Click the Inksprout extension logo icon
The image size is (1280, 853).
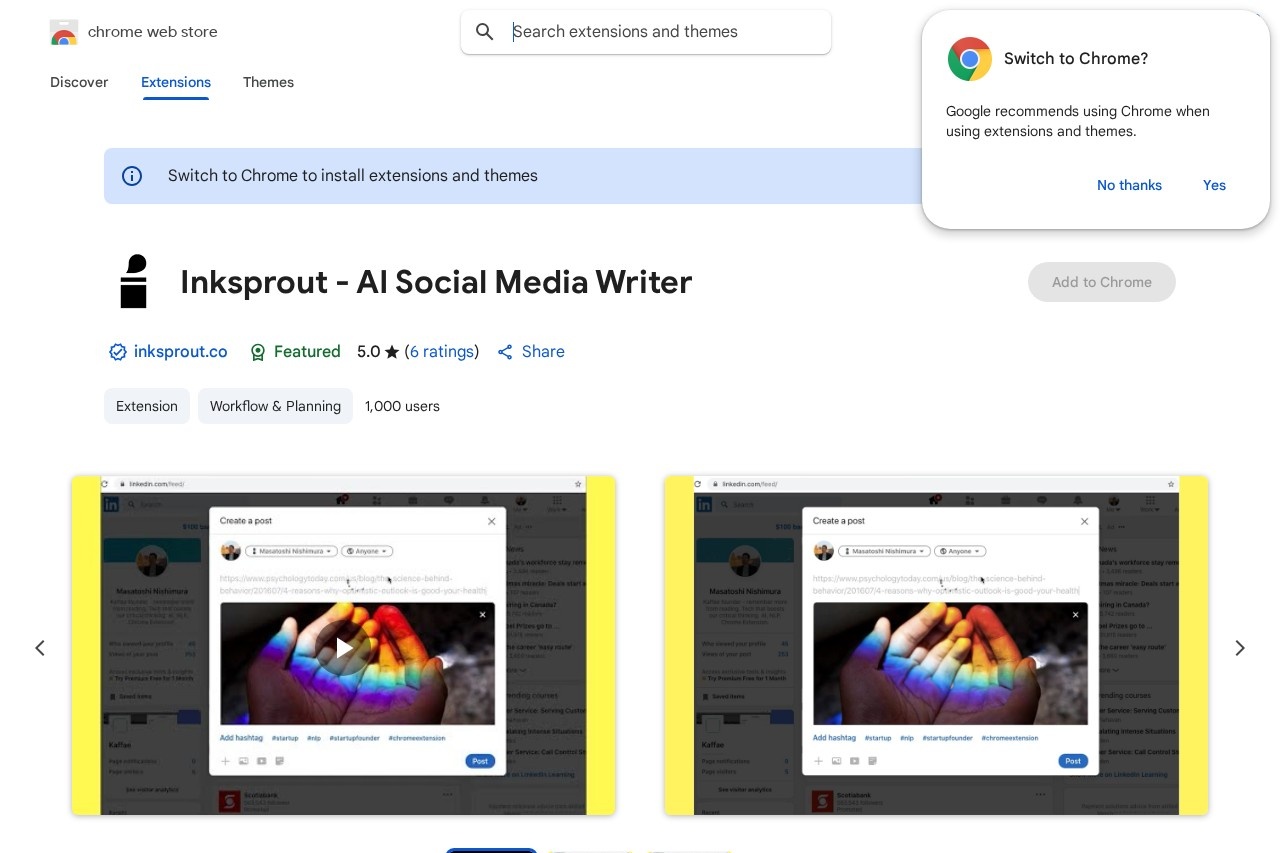134,282
